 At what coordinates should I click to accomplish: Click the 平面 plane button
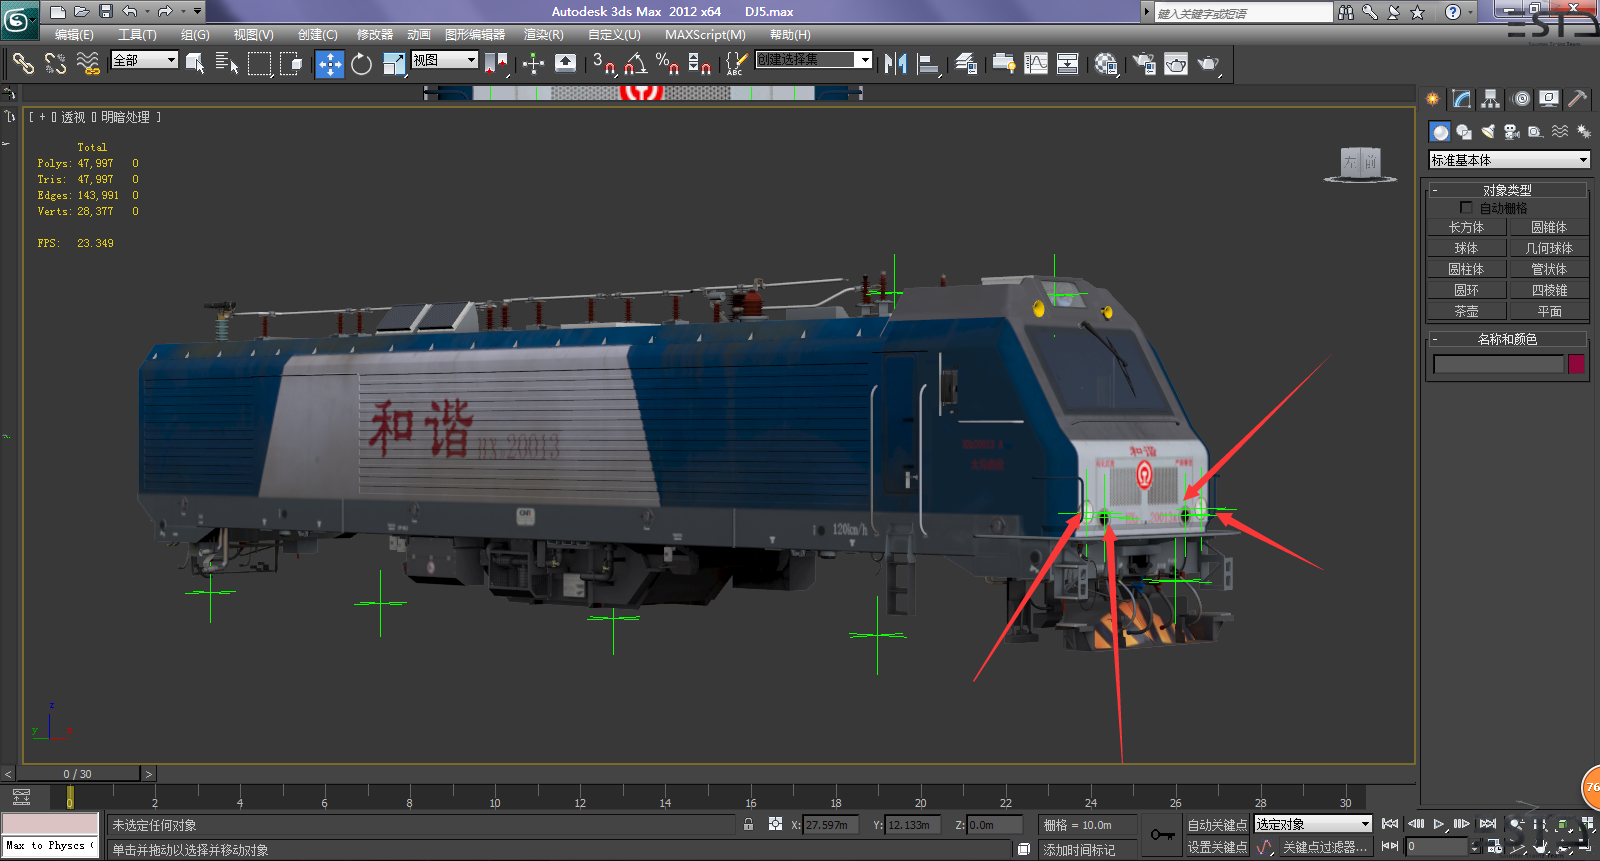(x=1549, y=312)
